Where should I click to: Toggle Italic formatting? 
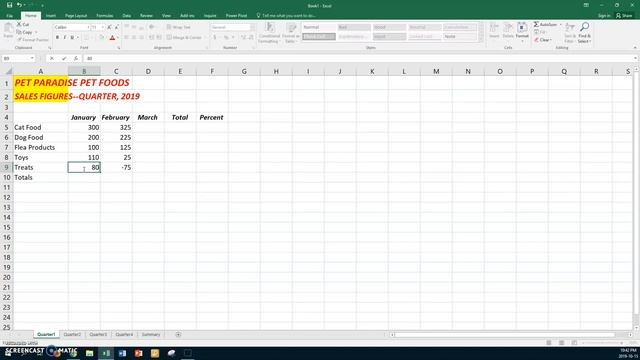[x=64, y=38]
